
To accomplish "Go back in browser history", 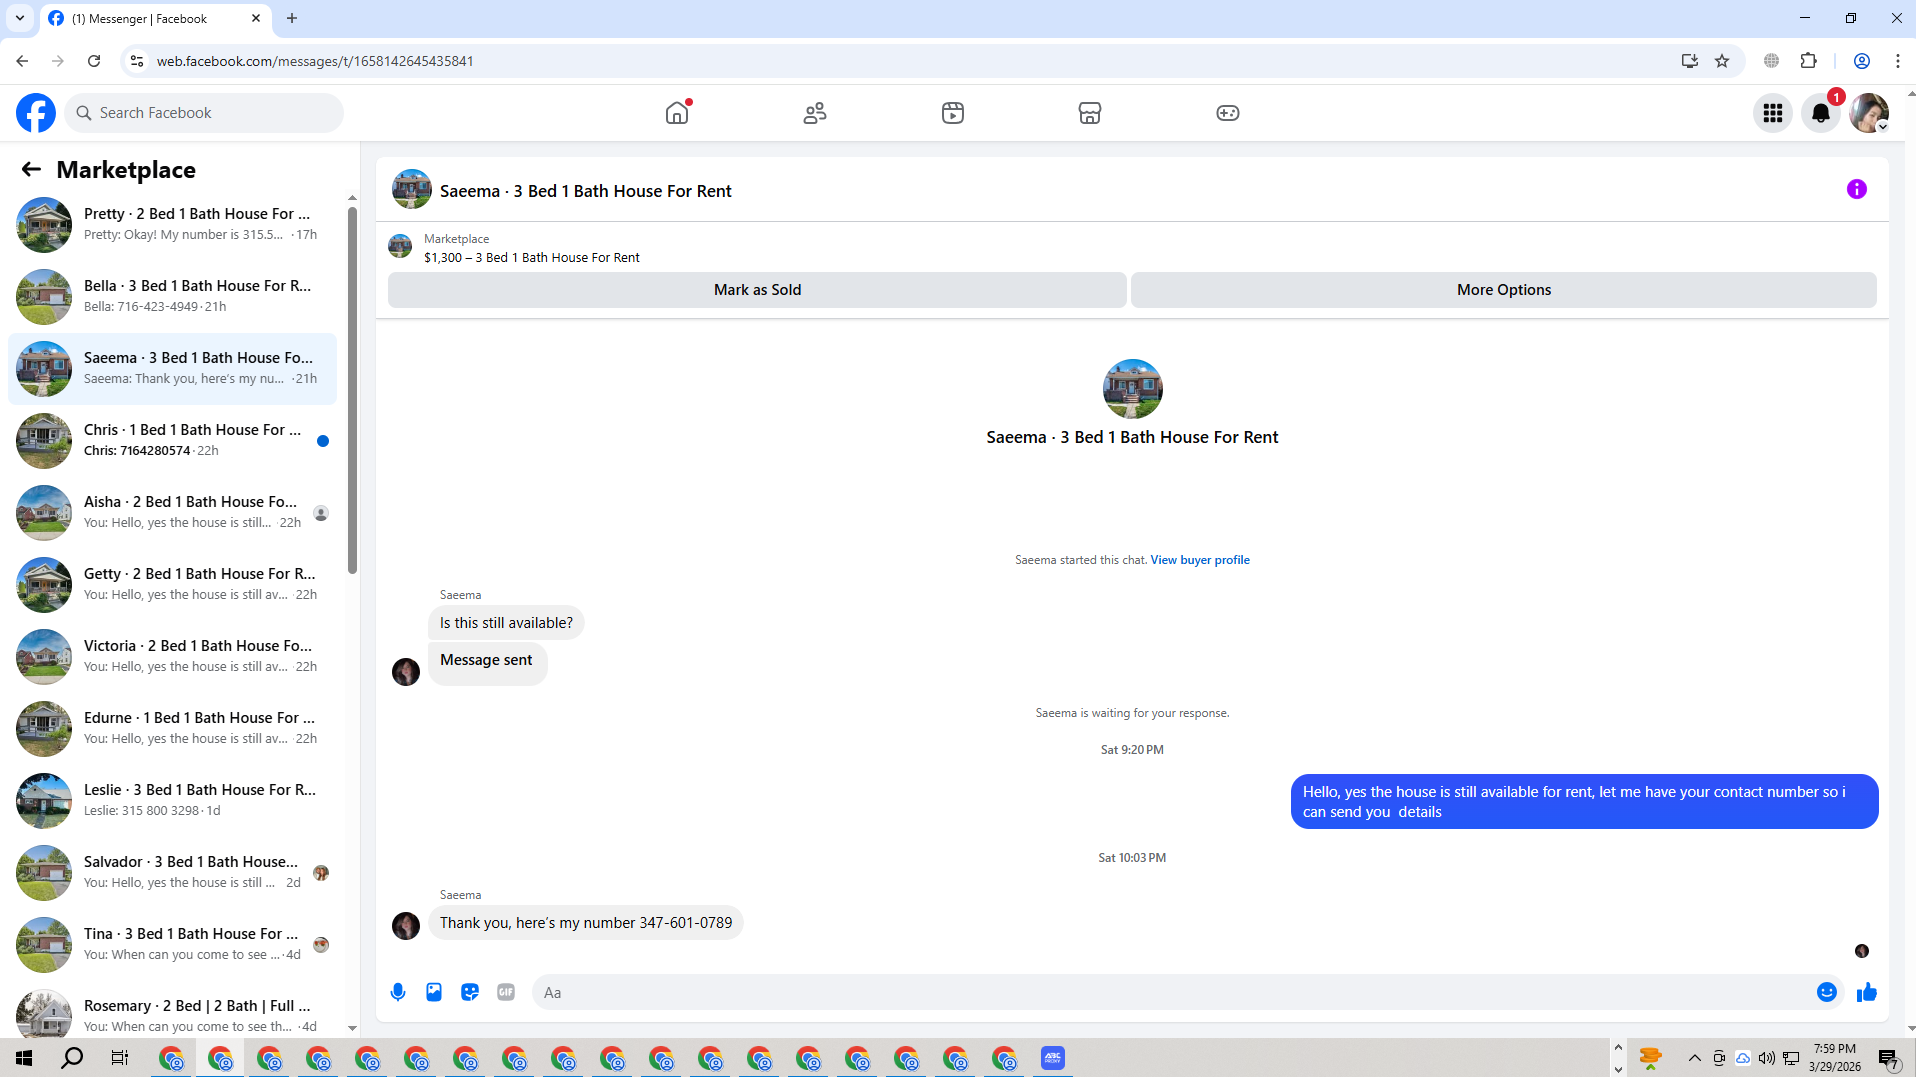I will pos(22,61).
